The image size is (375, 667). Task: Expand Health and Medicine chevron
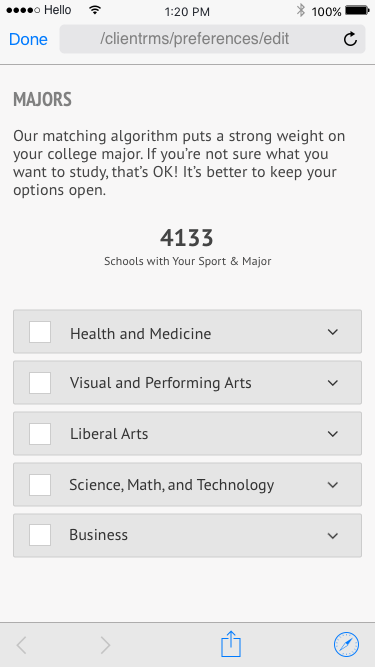pyautogui.click(x=333, y=332)
